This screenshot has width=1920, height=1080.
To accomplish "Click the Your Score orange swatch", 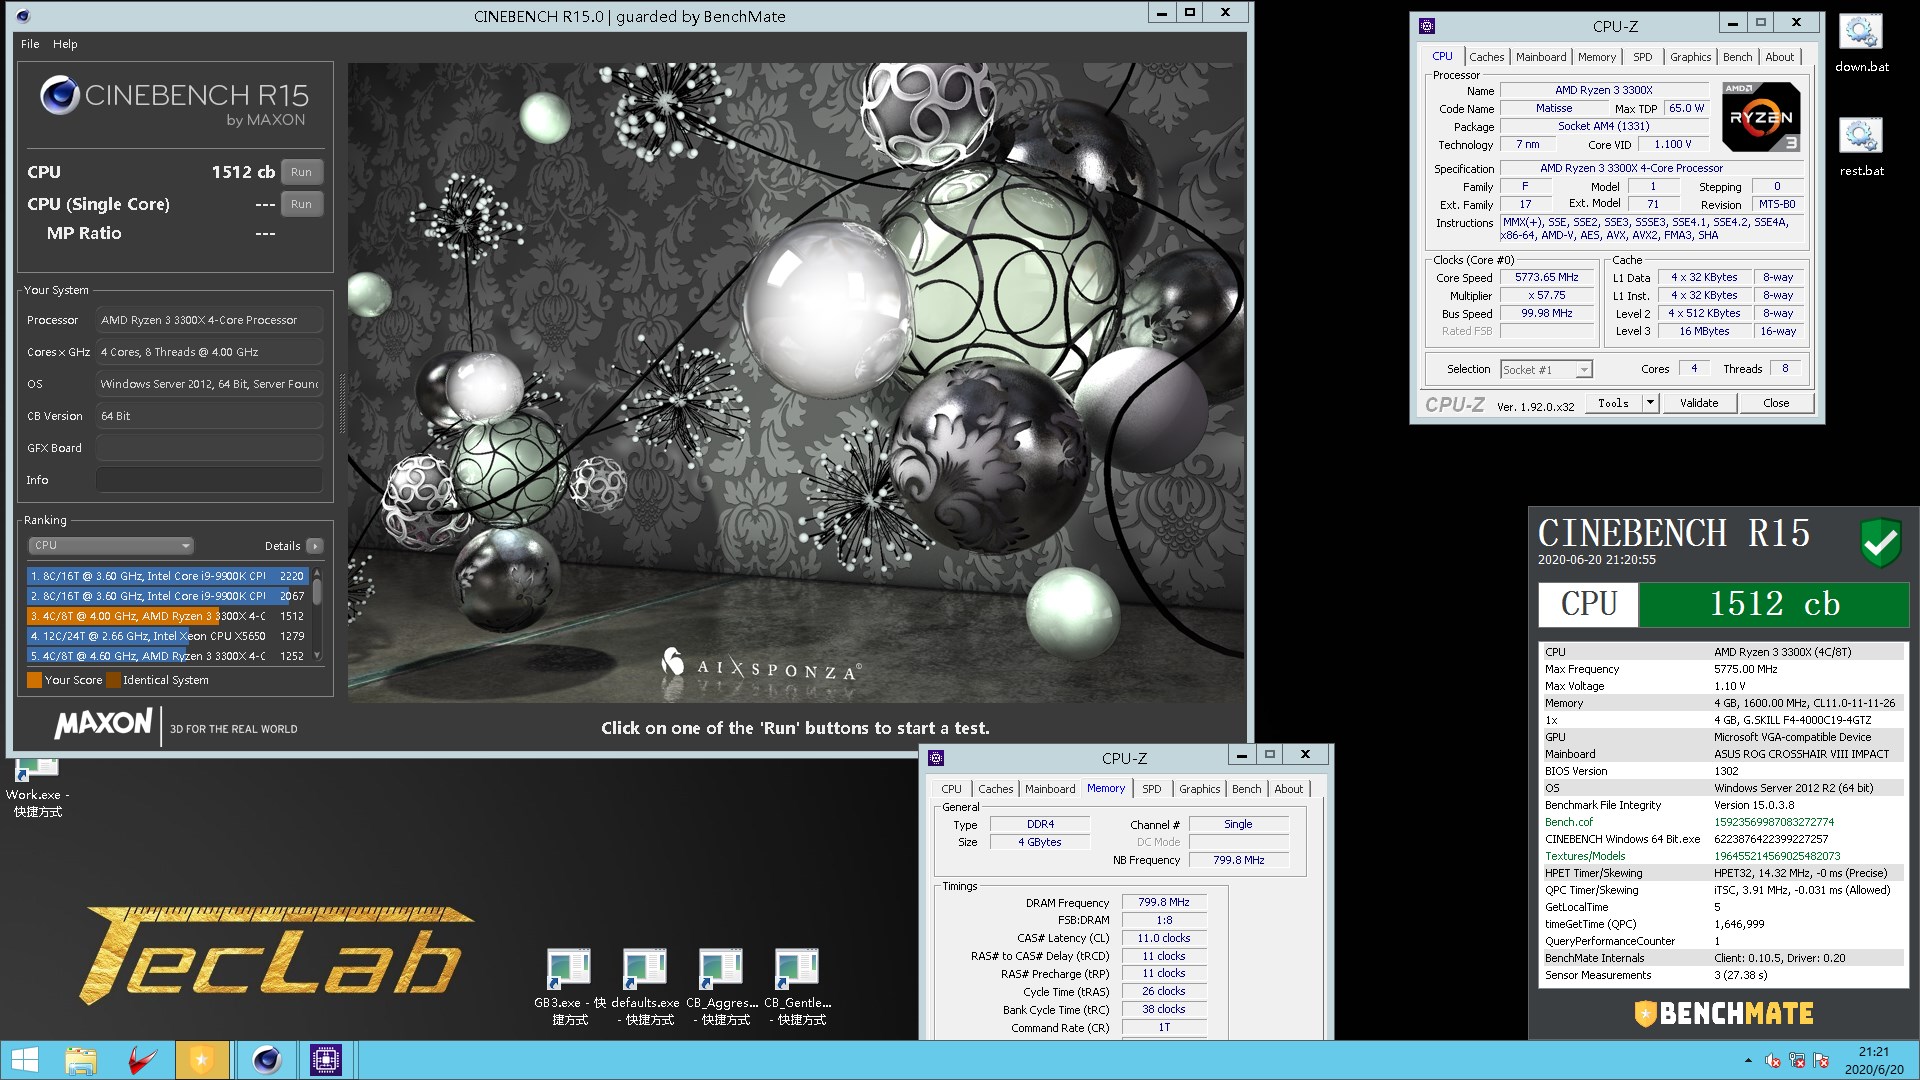I will (x=35, y=680).
